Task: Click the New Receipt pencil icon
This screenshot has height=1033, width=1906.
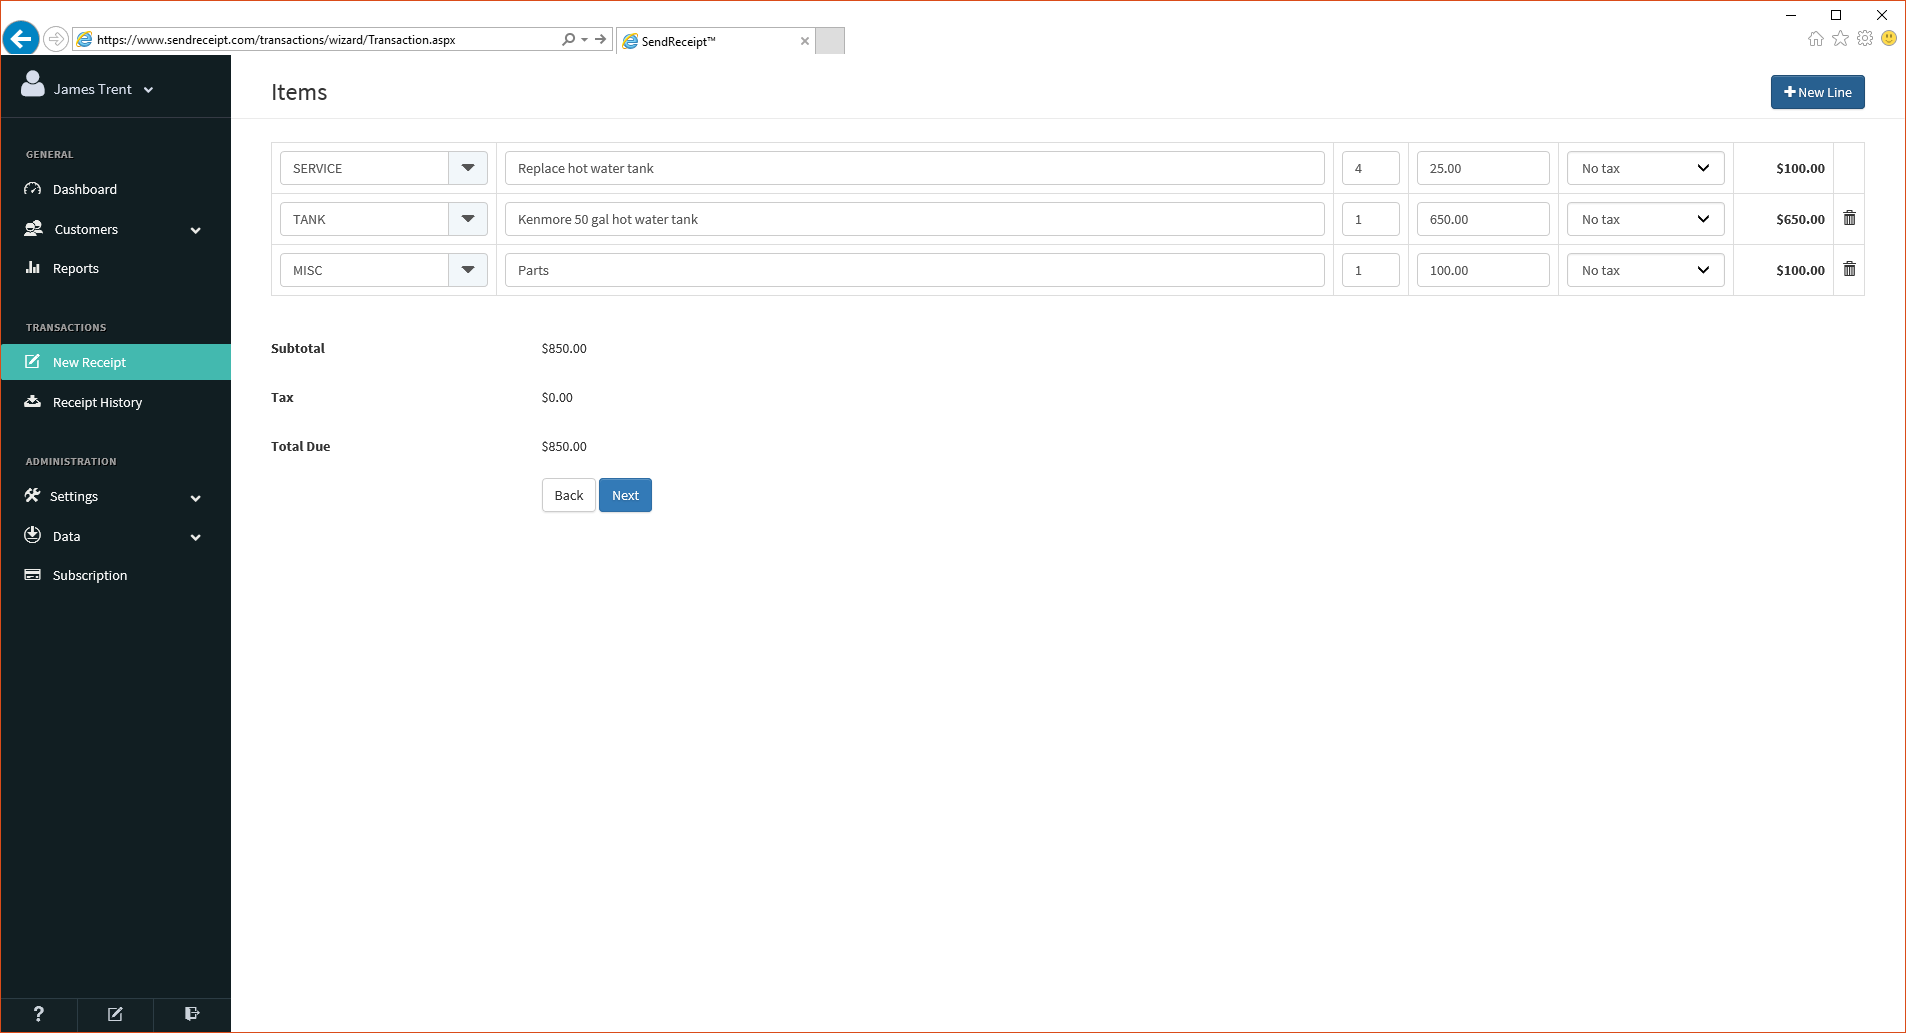Action: [33, 361]
